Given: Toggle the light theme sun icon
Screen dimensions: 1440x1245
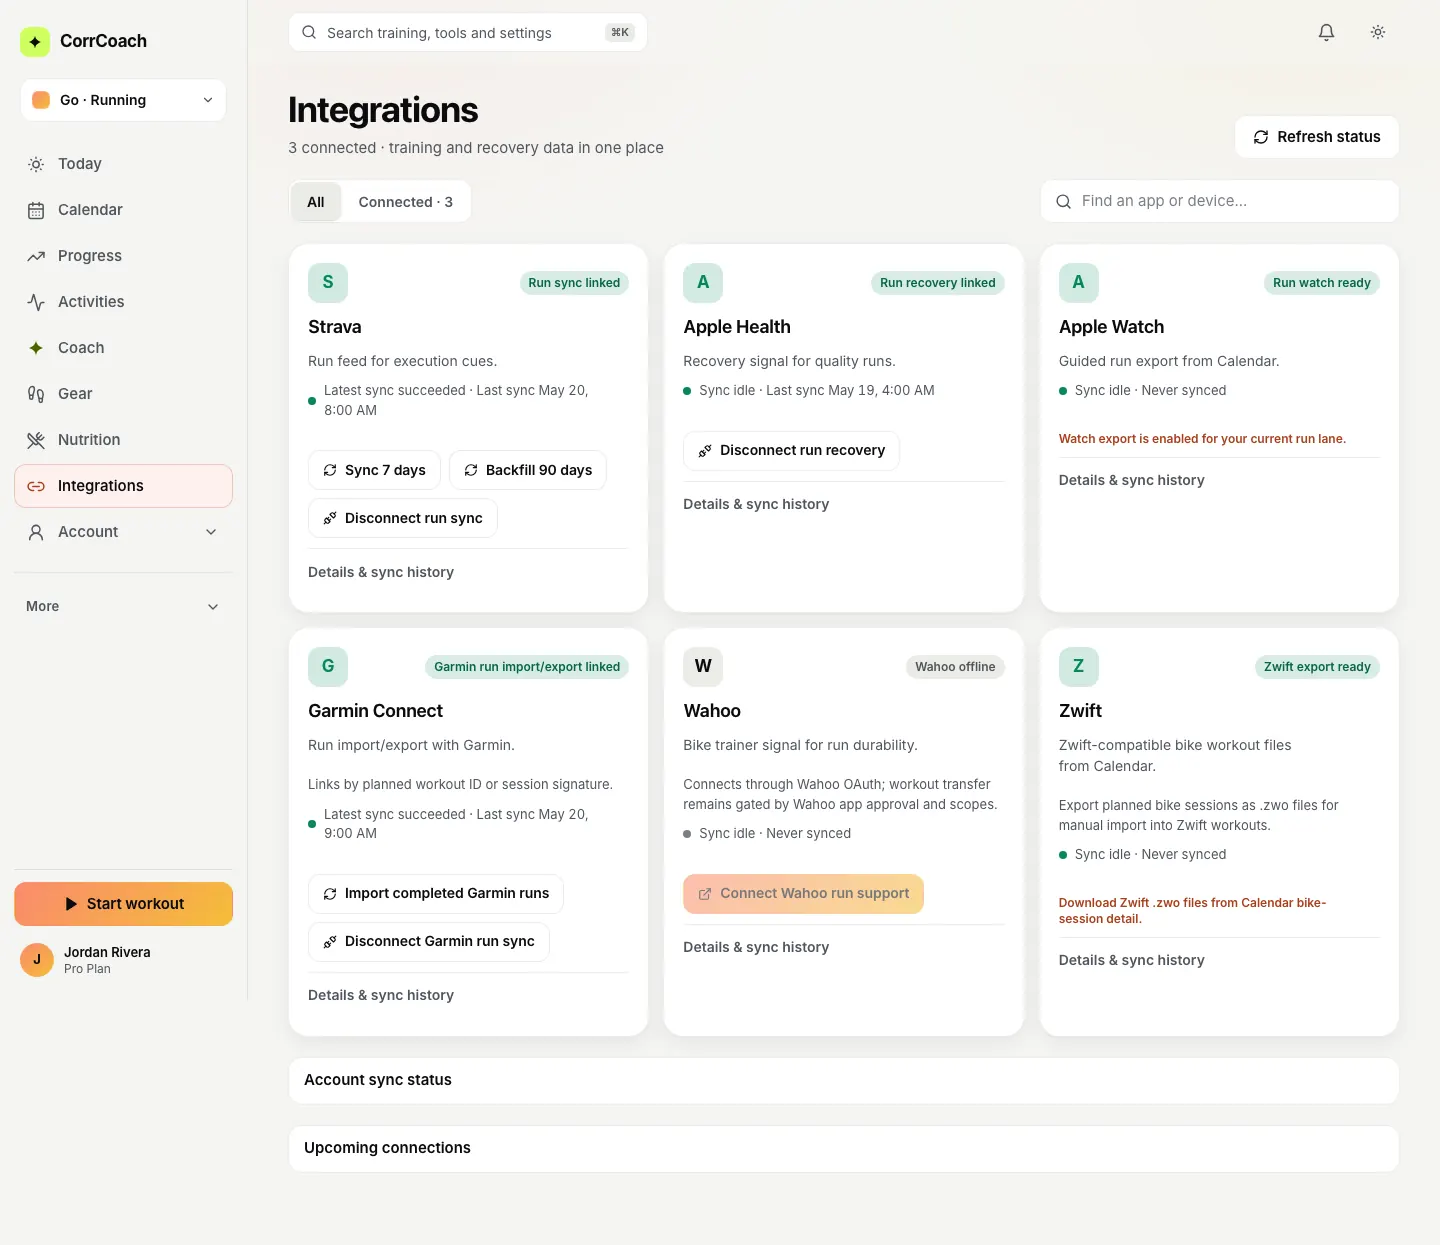Looking at the screenshot, I should [x=1378, y=32].
